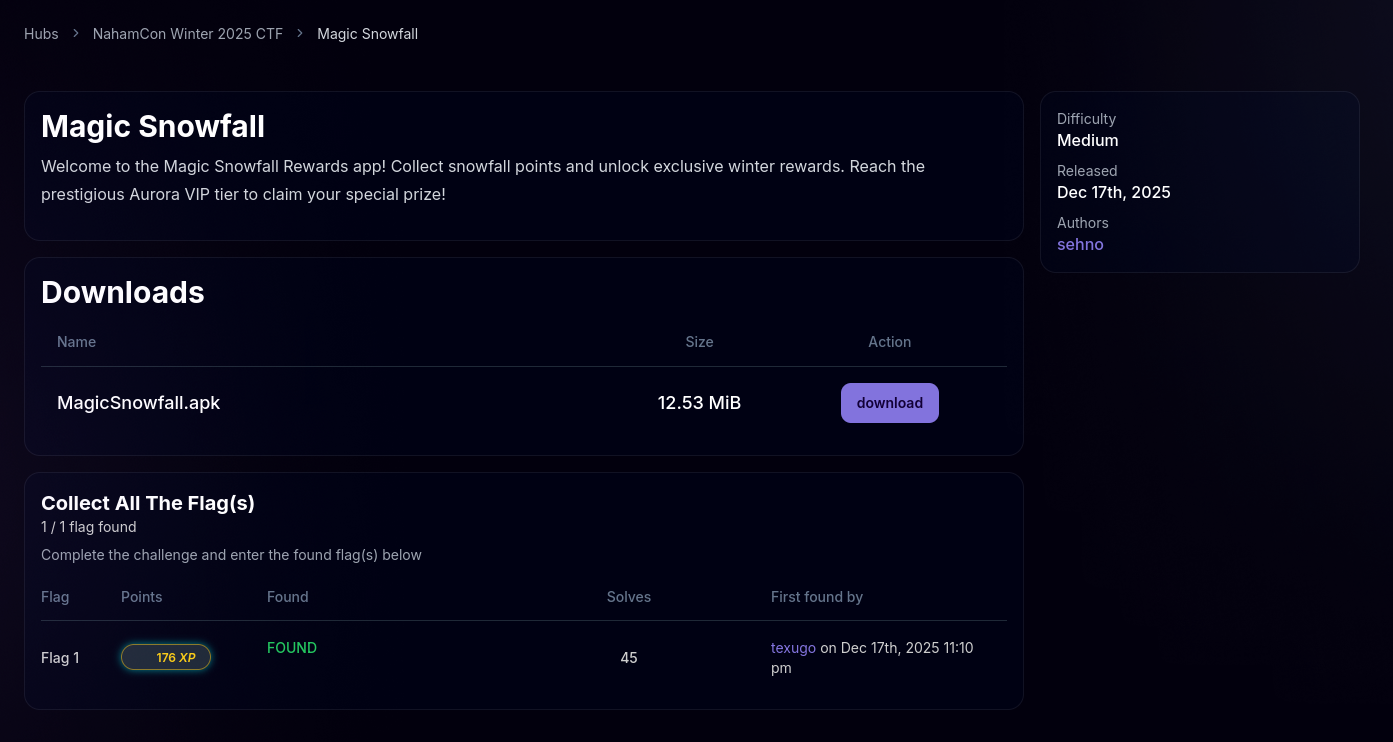Image resolution: width=1393 pixels, height=742 pixels.
Task: Select the Magic Snowfall breadcrumb item
Action: (x=367, y=34)
